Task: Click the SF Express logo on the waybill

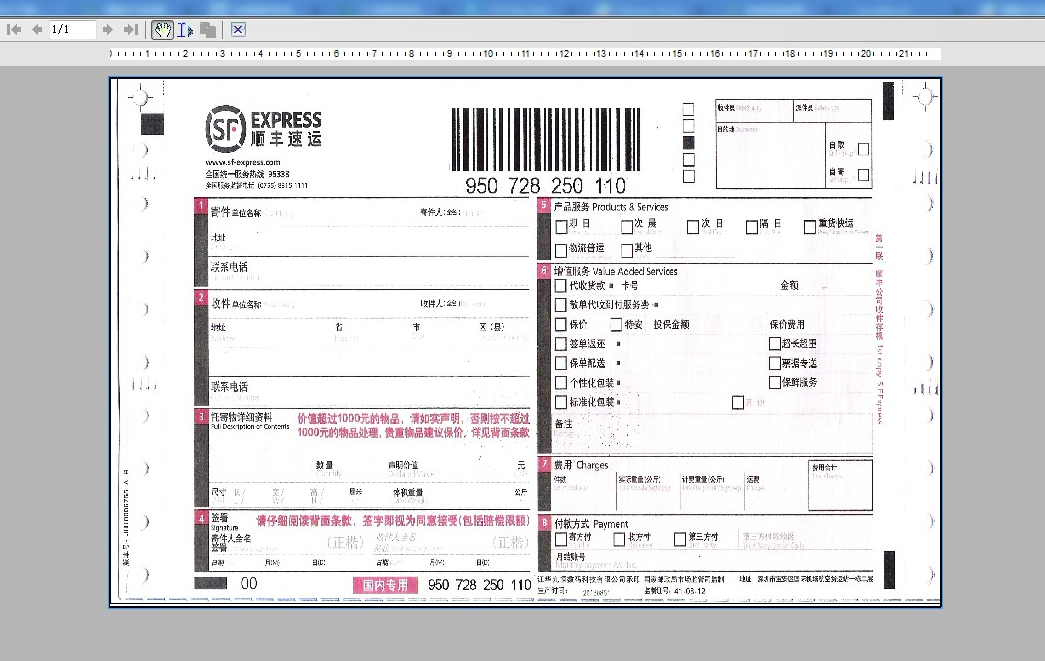Action: [263, 128]
